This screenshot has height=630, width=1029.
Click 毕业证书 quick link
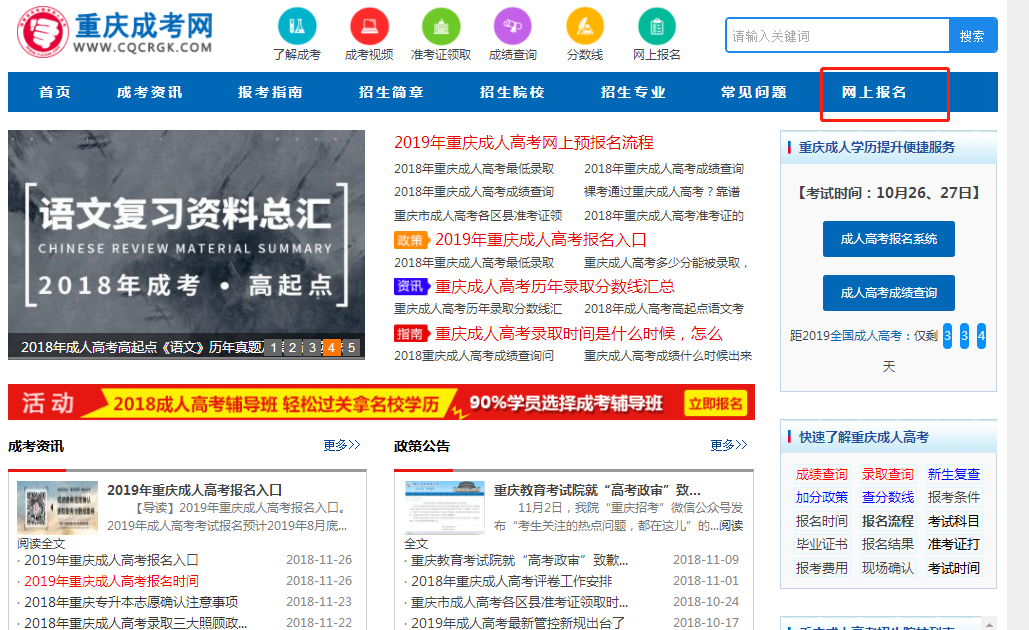(x=822, y=544)
